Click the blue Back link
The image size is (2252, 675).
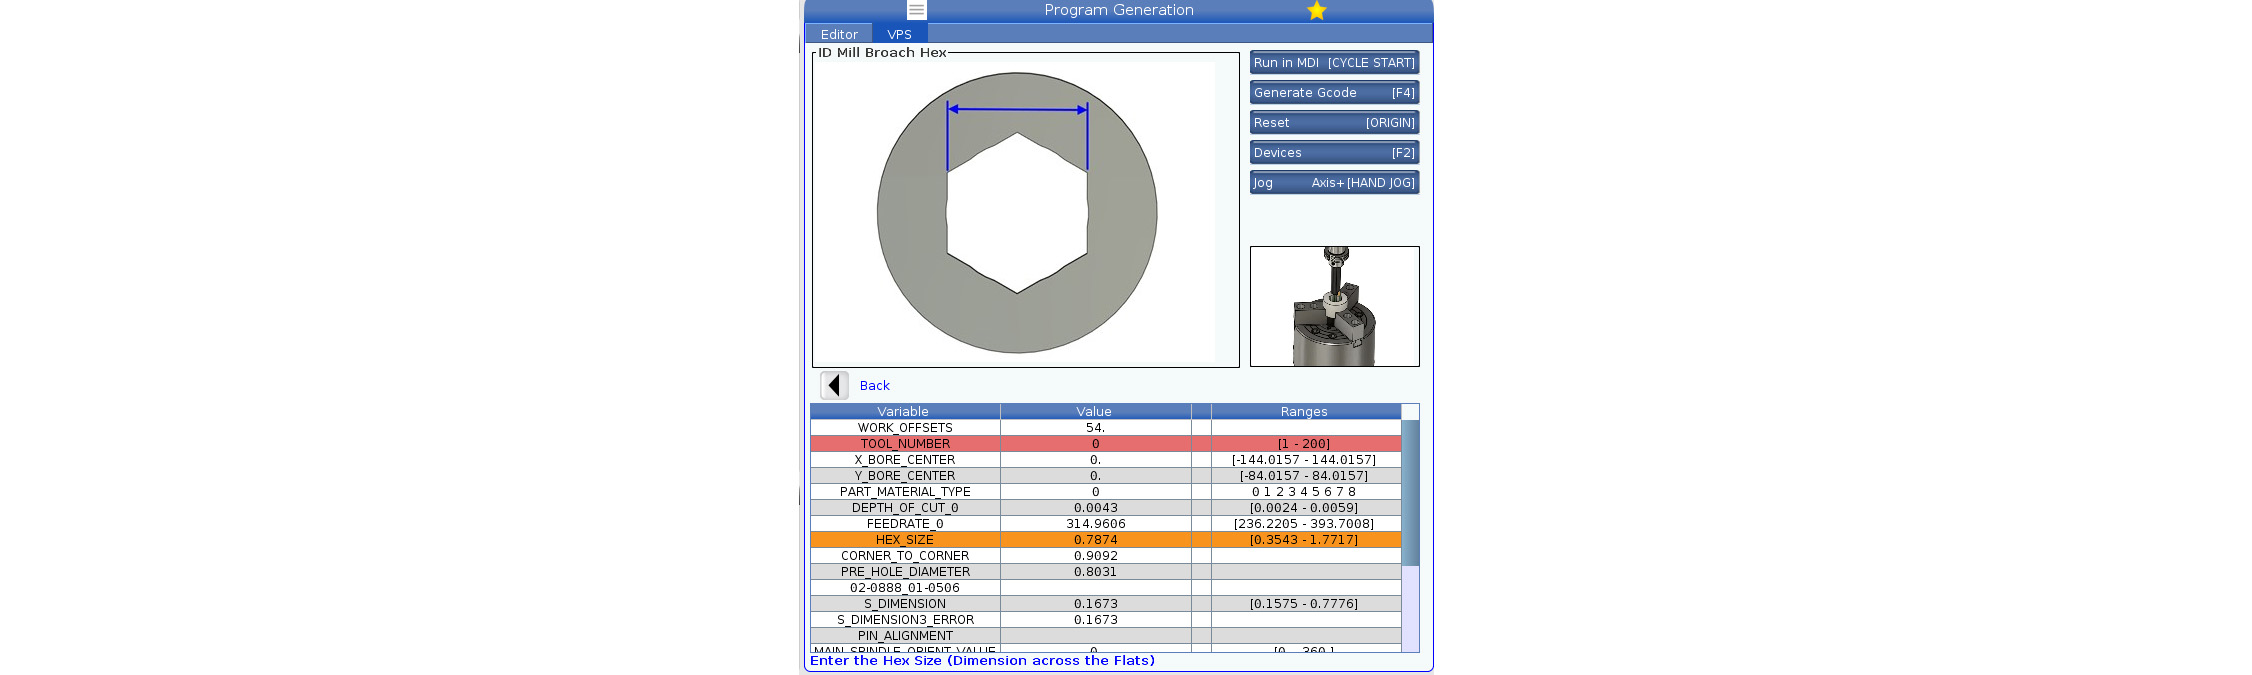click(874, 386)
